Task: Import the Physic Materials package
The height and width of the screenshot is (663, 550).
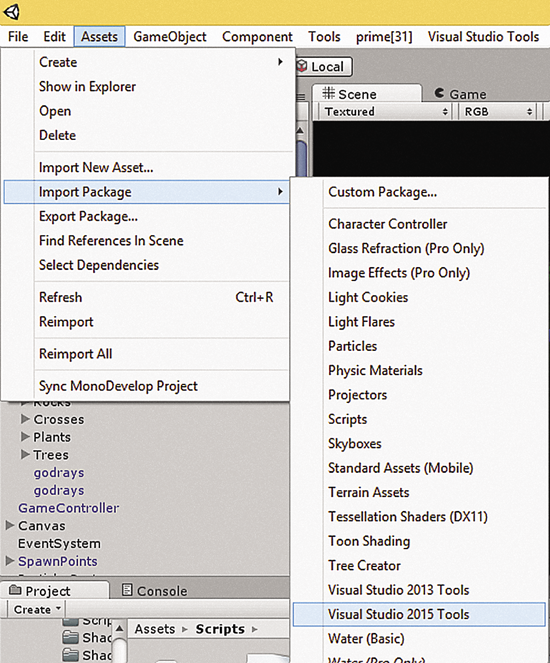Action: point(419,370)
